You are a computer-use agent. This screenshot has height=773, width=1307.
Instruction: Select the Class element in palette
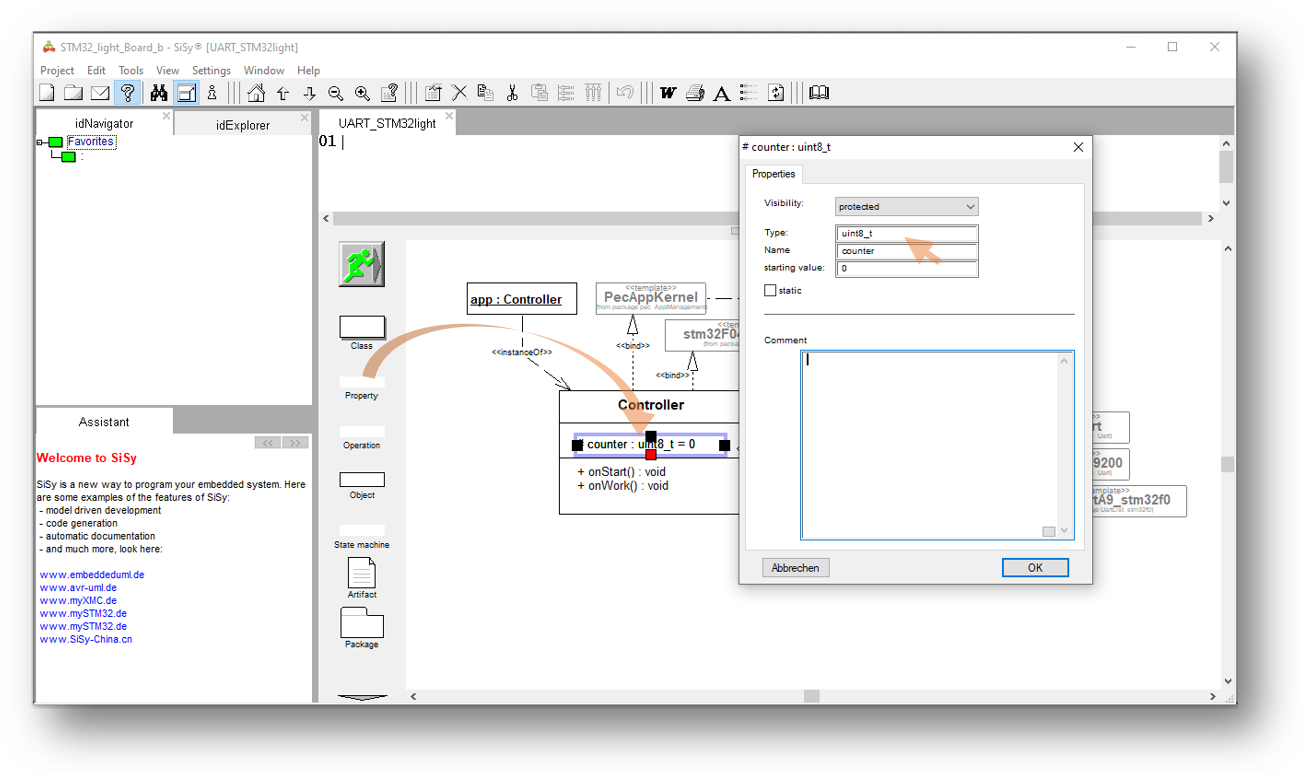tap(361, 328)
